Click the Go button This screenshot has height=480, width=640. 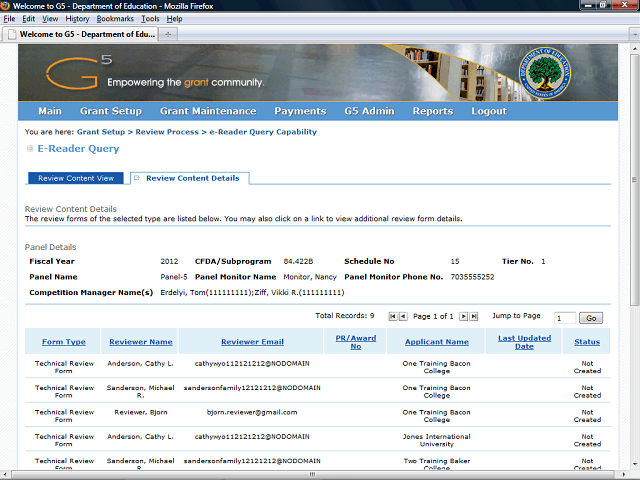pyautogui.click(x=591, y=318)
